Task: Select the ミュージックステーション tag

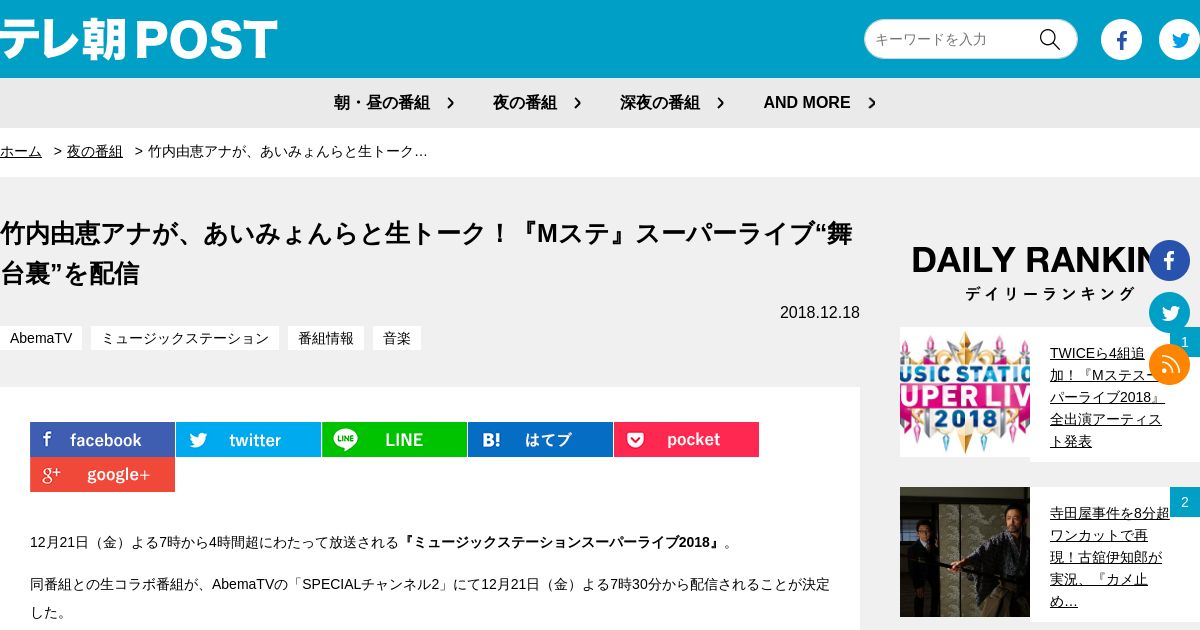Action: [185, 338]
